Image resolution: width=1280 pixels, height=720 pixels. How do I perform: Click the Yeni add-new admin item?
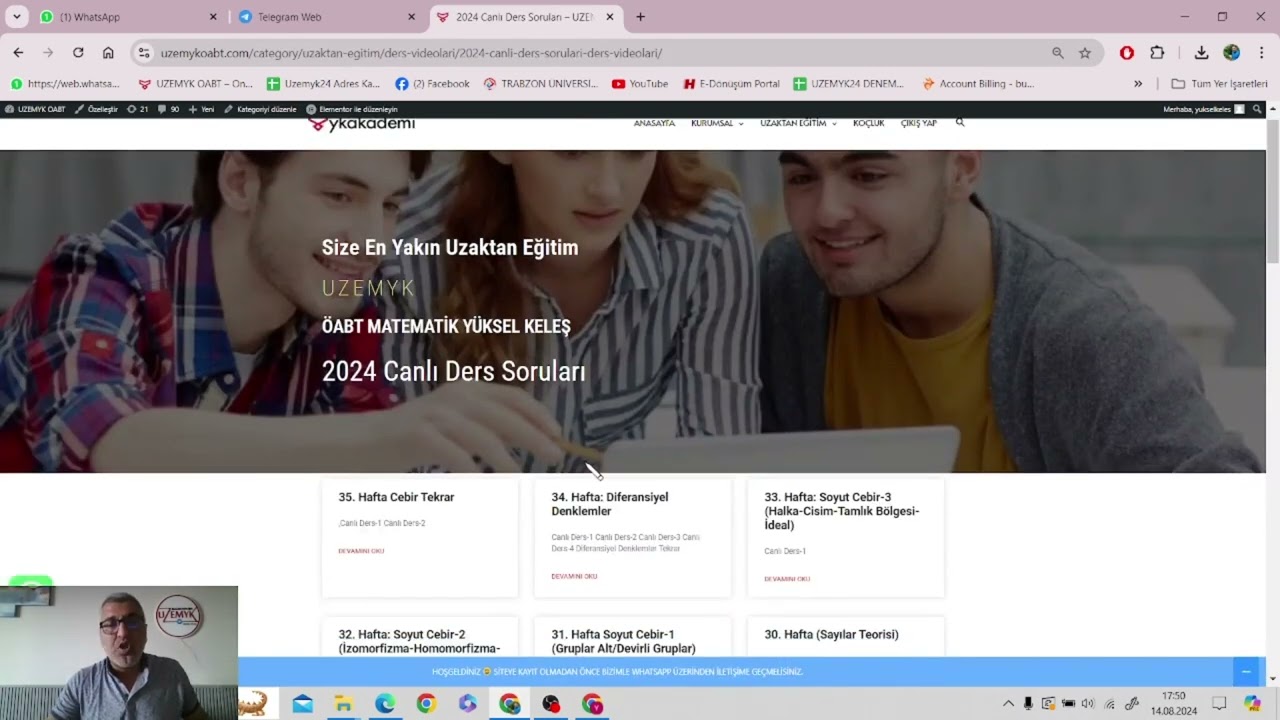201,109
